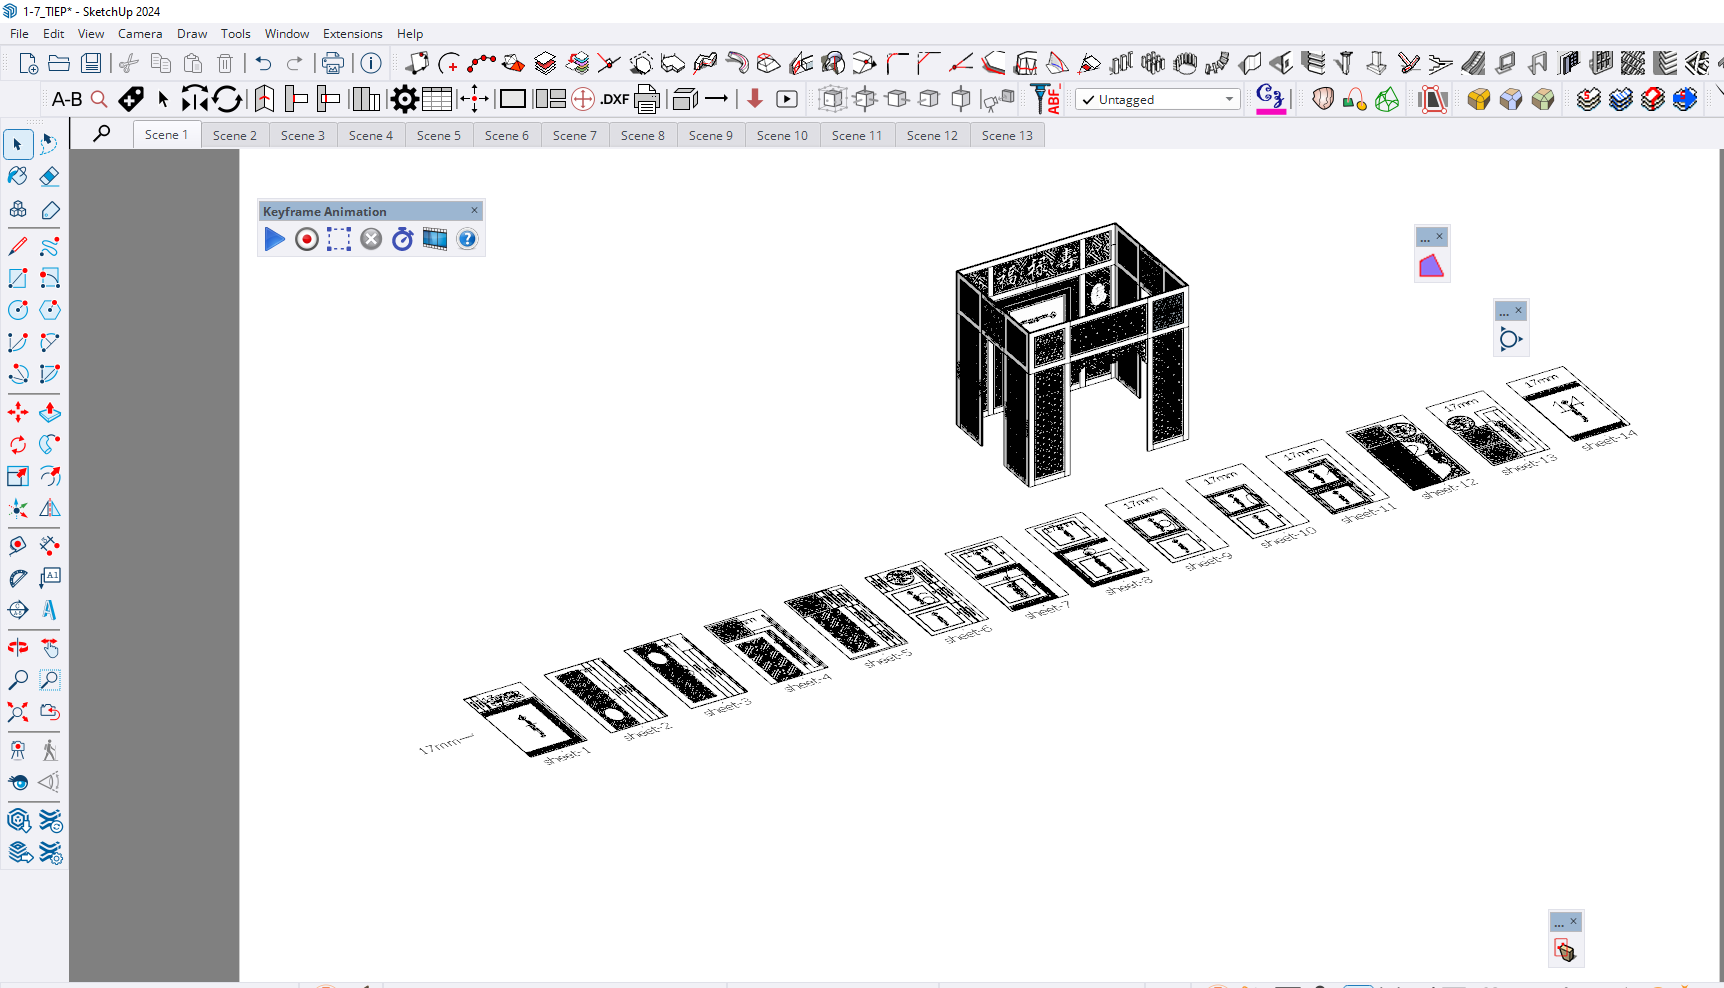Viewport: 1724px width, 988px height.
Task: Choose the Push/Pull tool
Action: pos(49,412)
